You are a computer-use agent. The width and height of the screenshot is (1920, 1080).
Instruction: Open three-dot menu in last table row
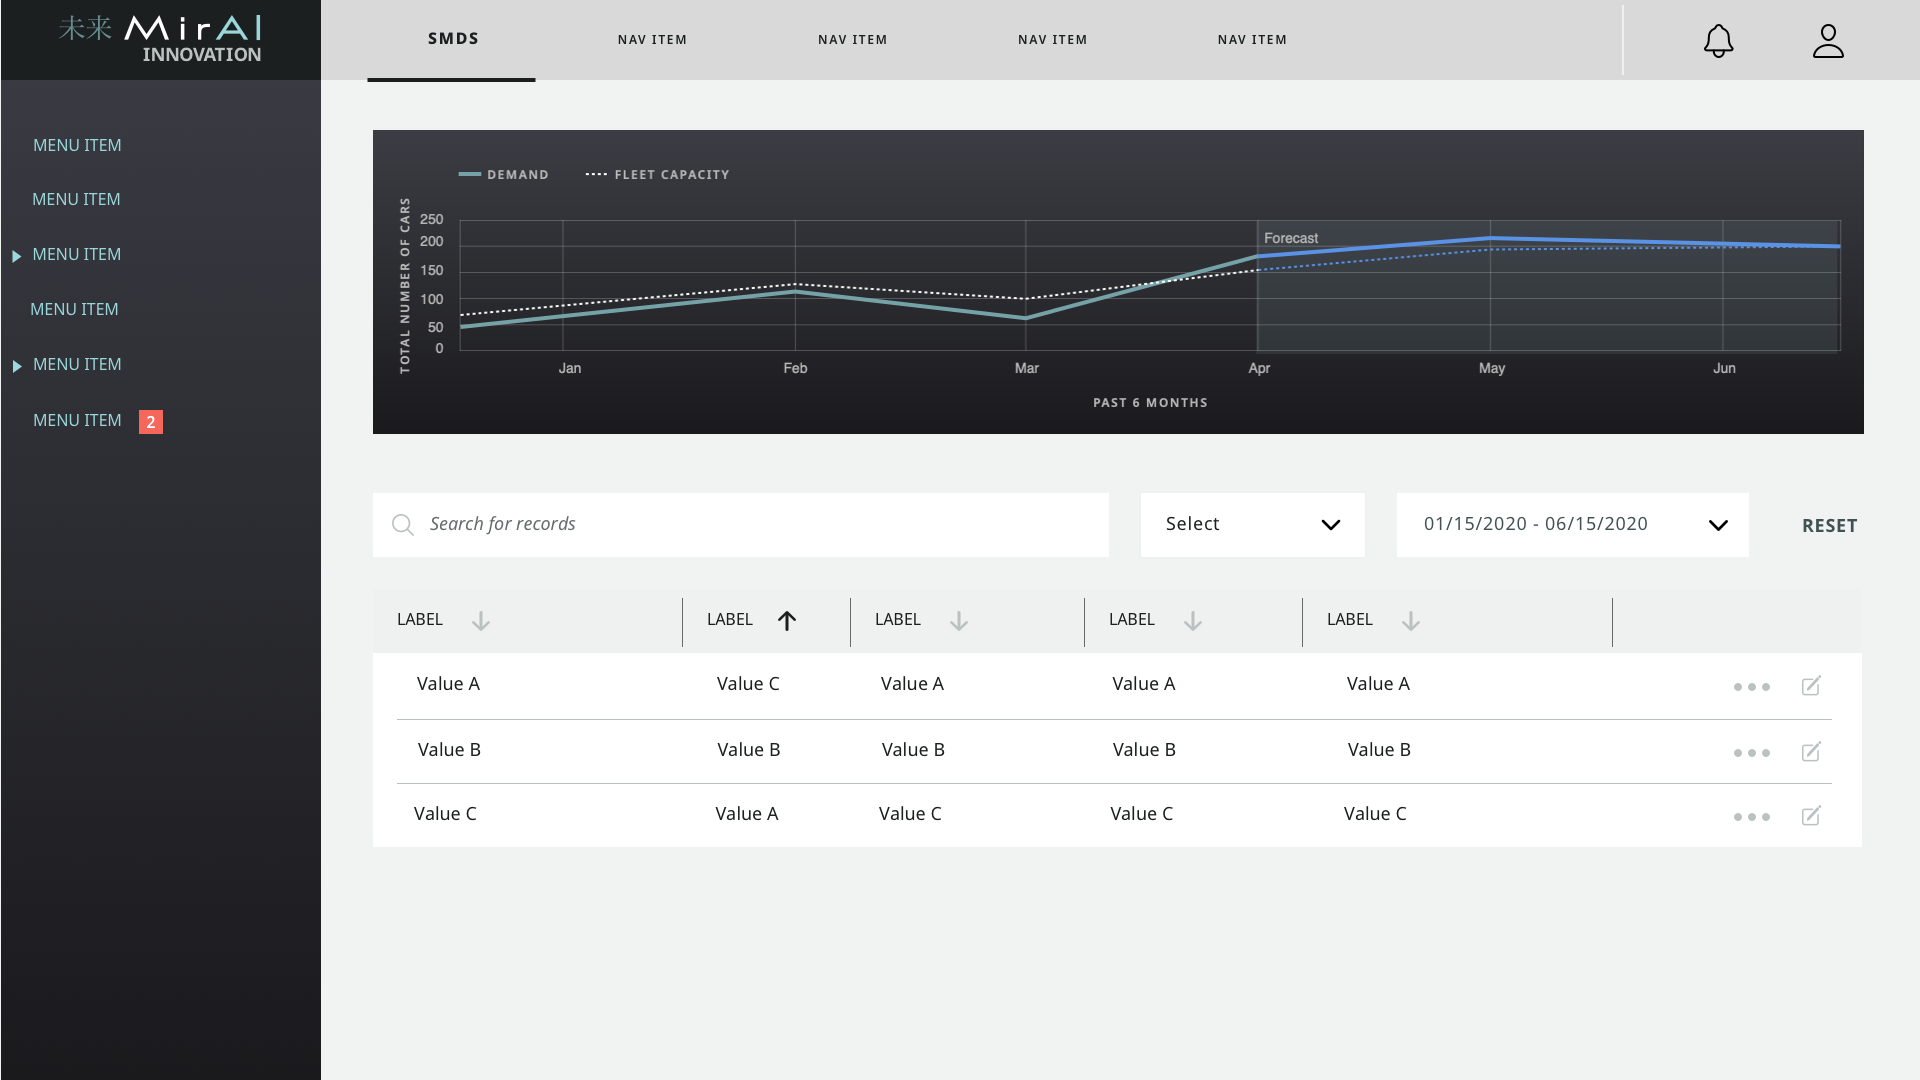click(x=1751, y=817)
